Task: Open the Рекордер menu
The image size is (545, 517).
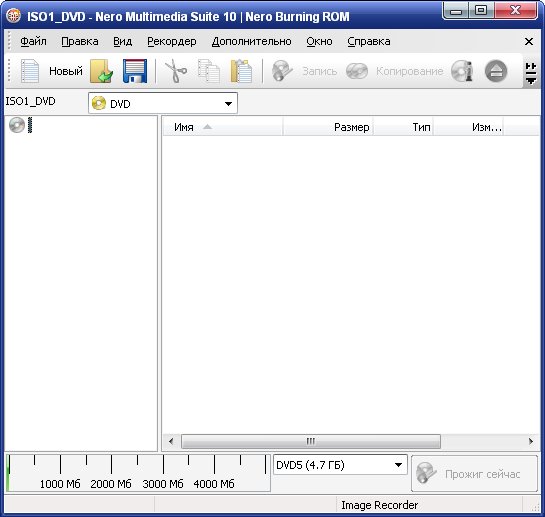Action: [172, 41]
